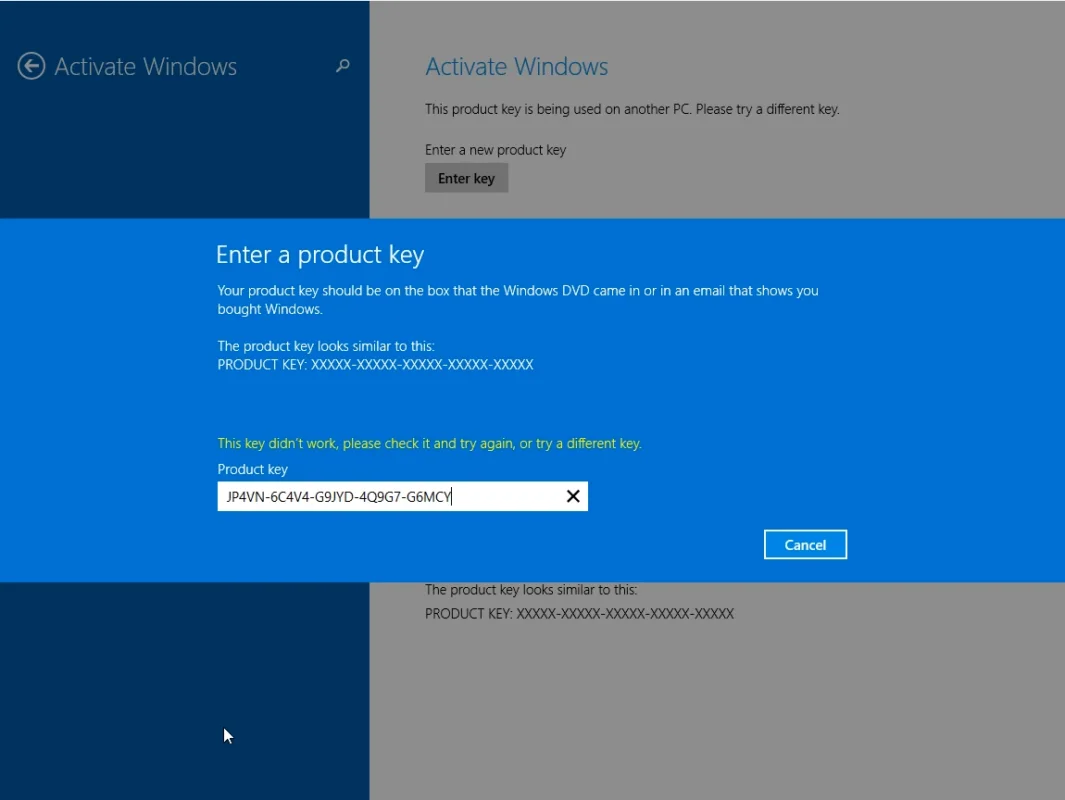The height and width of the screenshot is (800, 1065).
Task: Click the PRODUCT KEY sample text below the dialog
Action: [x=579, y=613]
